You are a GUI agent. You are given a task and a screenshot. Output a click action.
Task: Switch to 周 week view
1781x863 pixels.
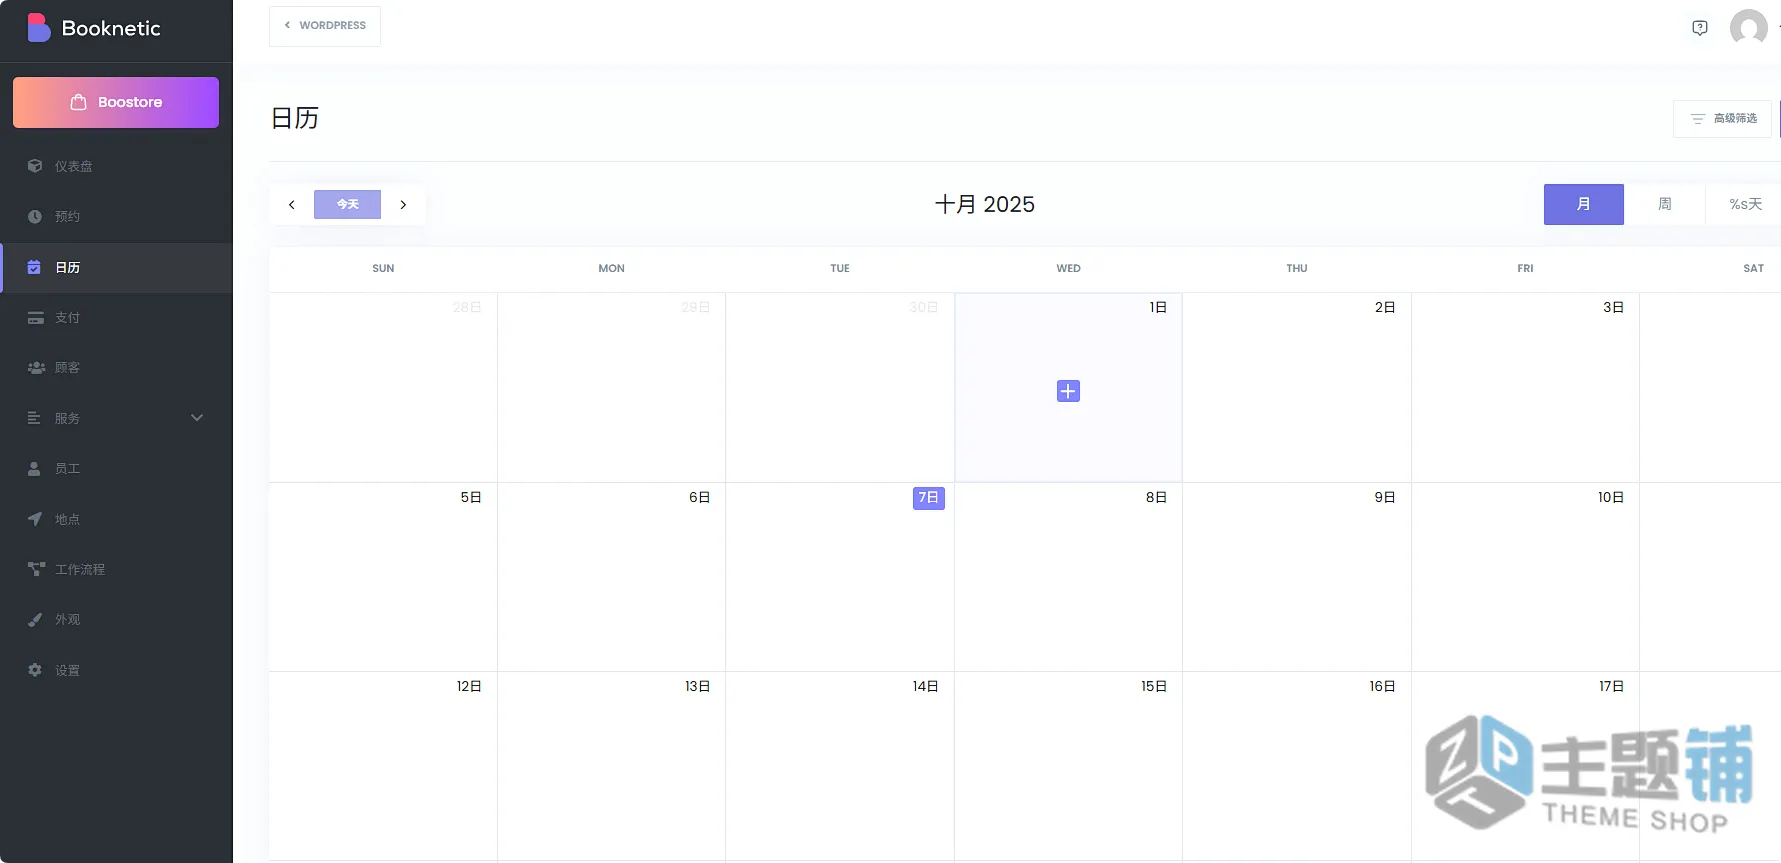coord(1665,204)
